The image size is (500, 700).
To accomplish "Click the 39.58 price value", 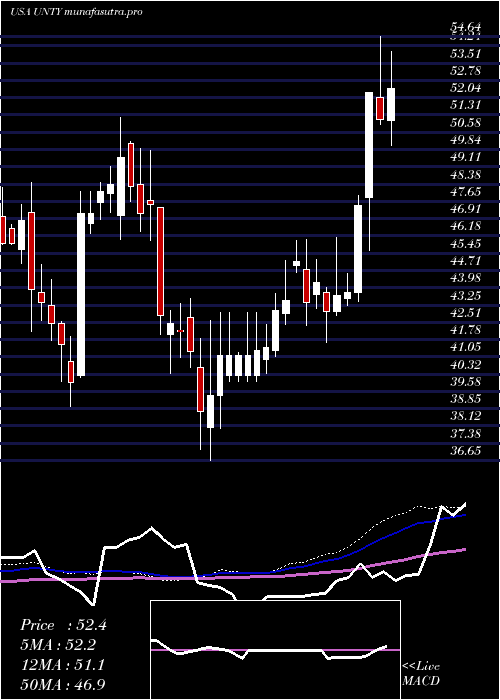I will coord(466,381).
